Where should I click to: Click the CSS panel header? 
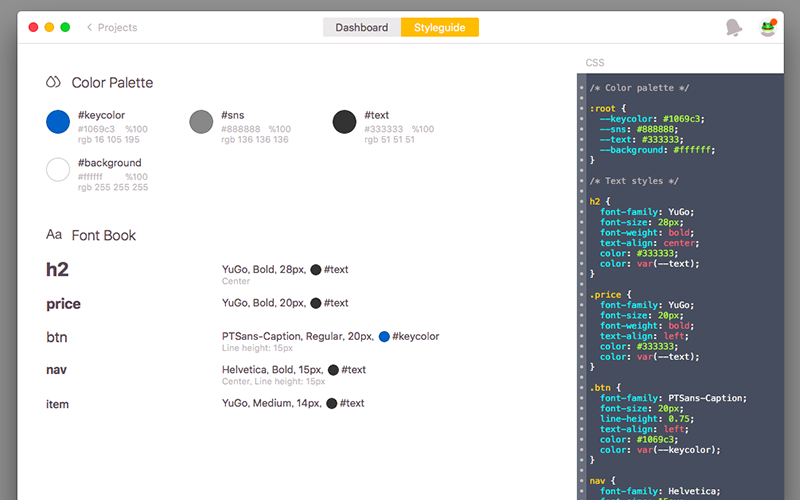pos(595,63)
